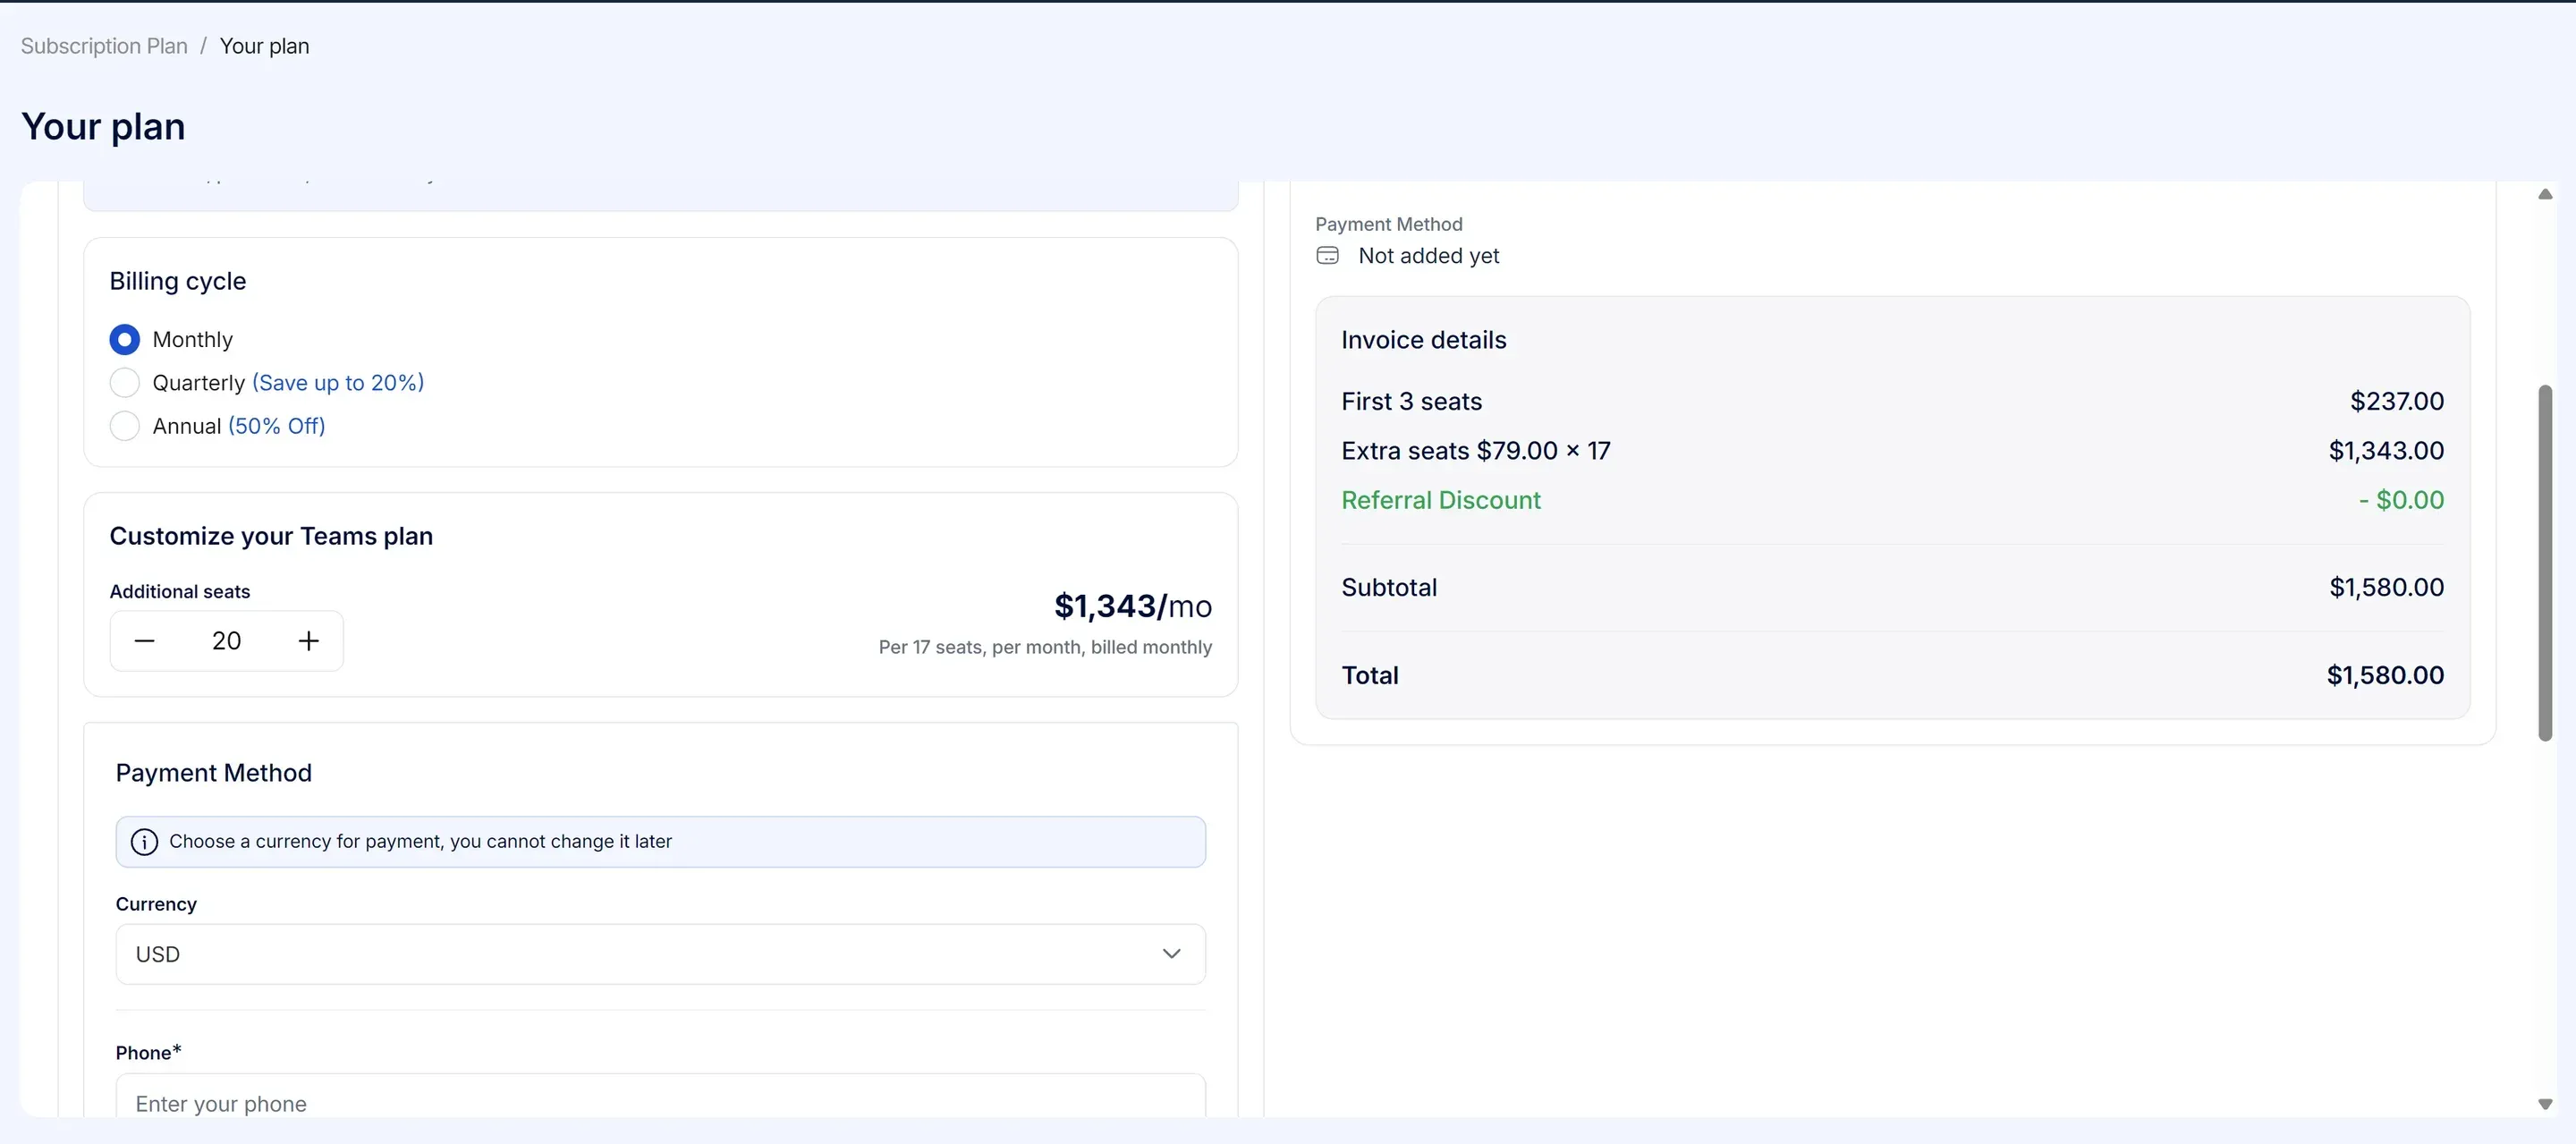Click the vertical scrollbar thumb
The width and height of the screenshot is (2576, 1144).
pyautogui.click(x=2545, y=563)
